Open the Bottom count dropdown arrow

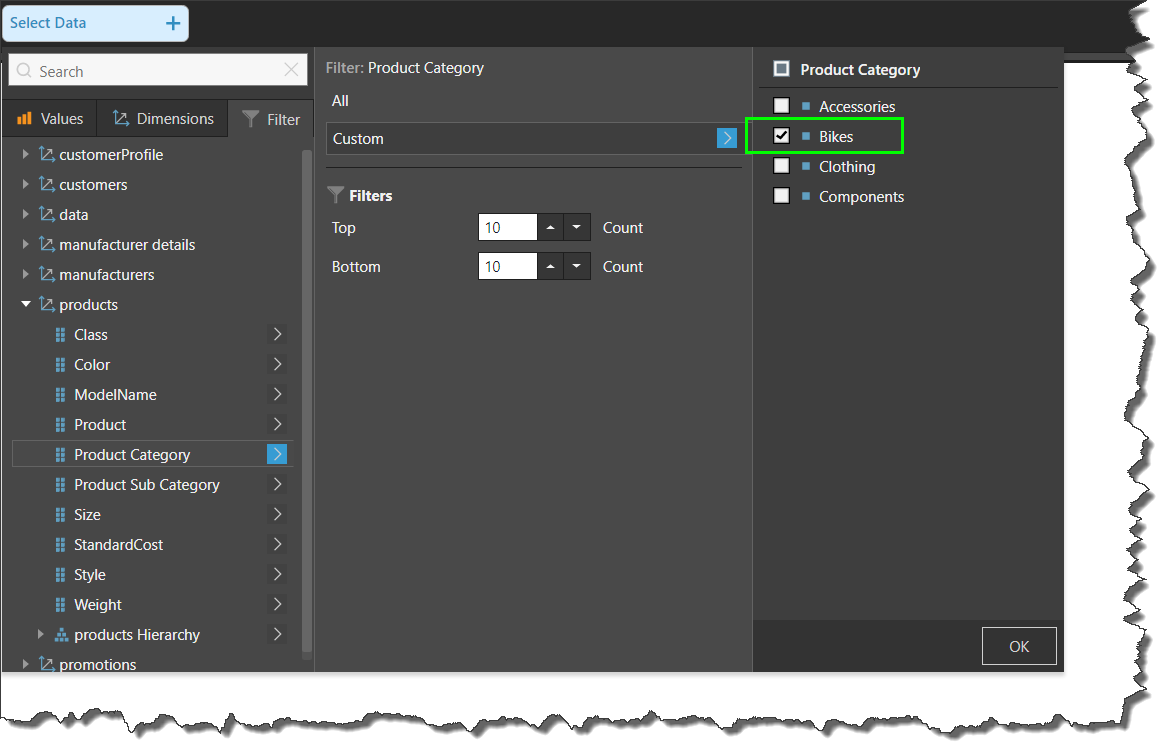tap(577, 266)
